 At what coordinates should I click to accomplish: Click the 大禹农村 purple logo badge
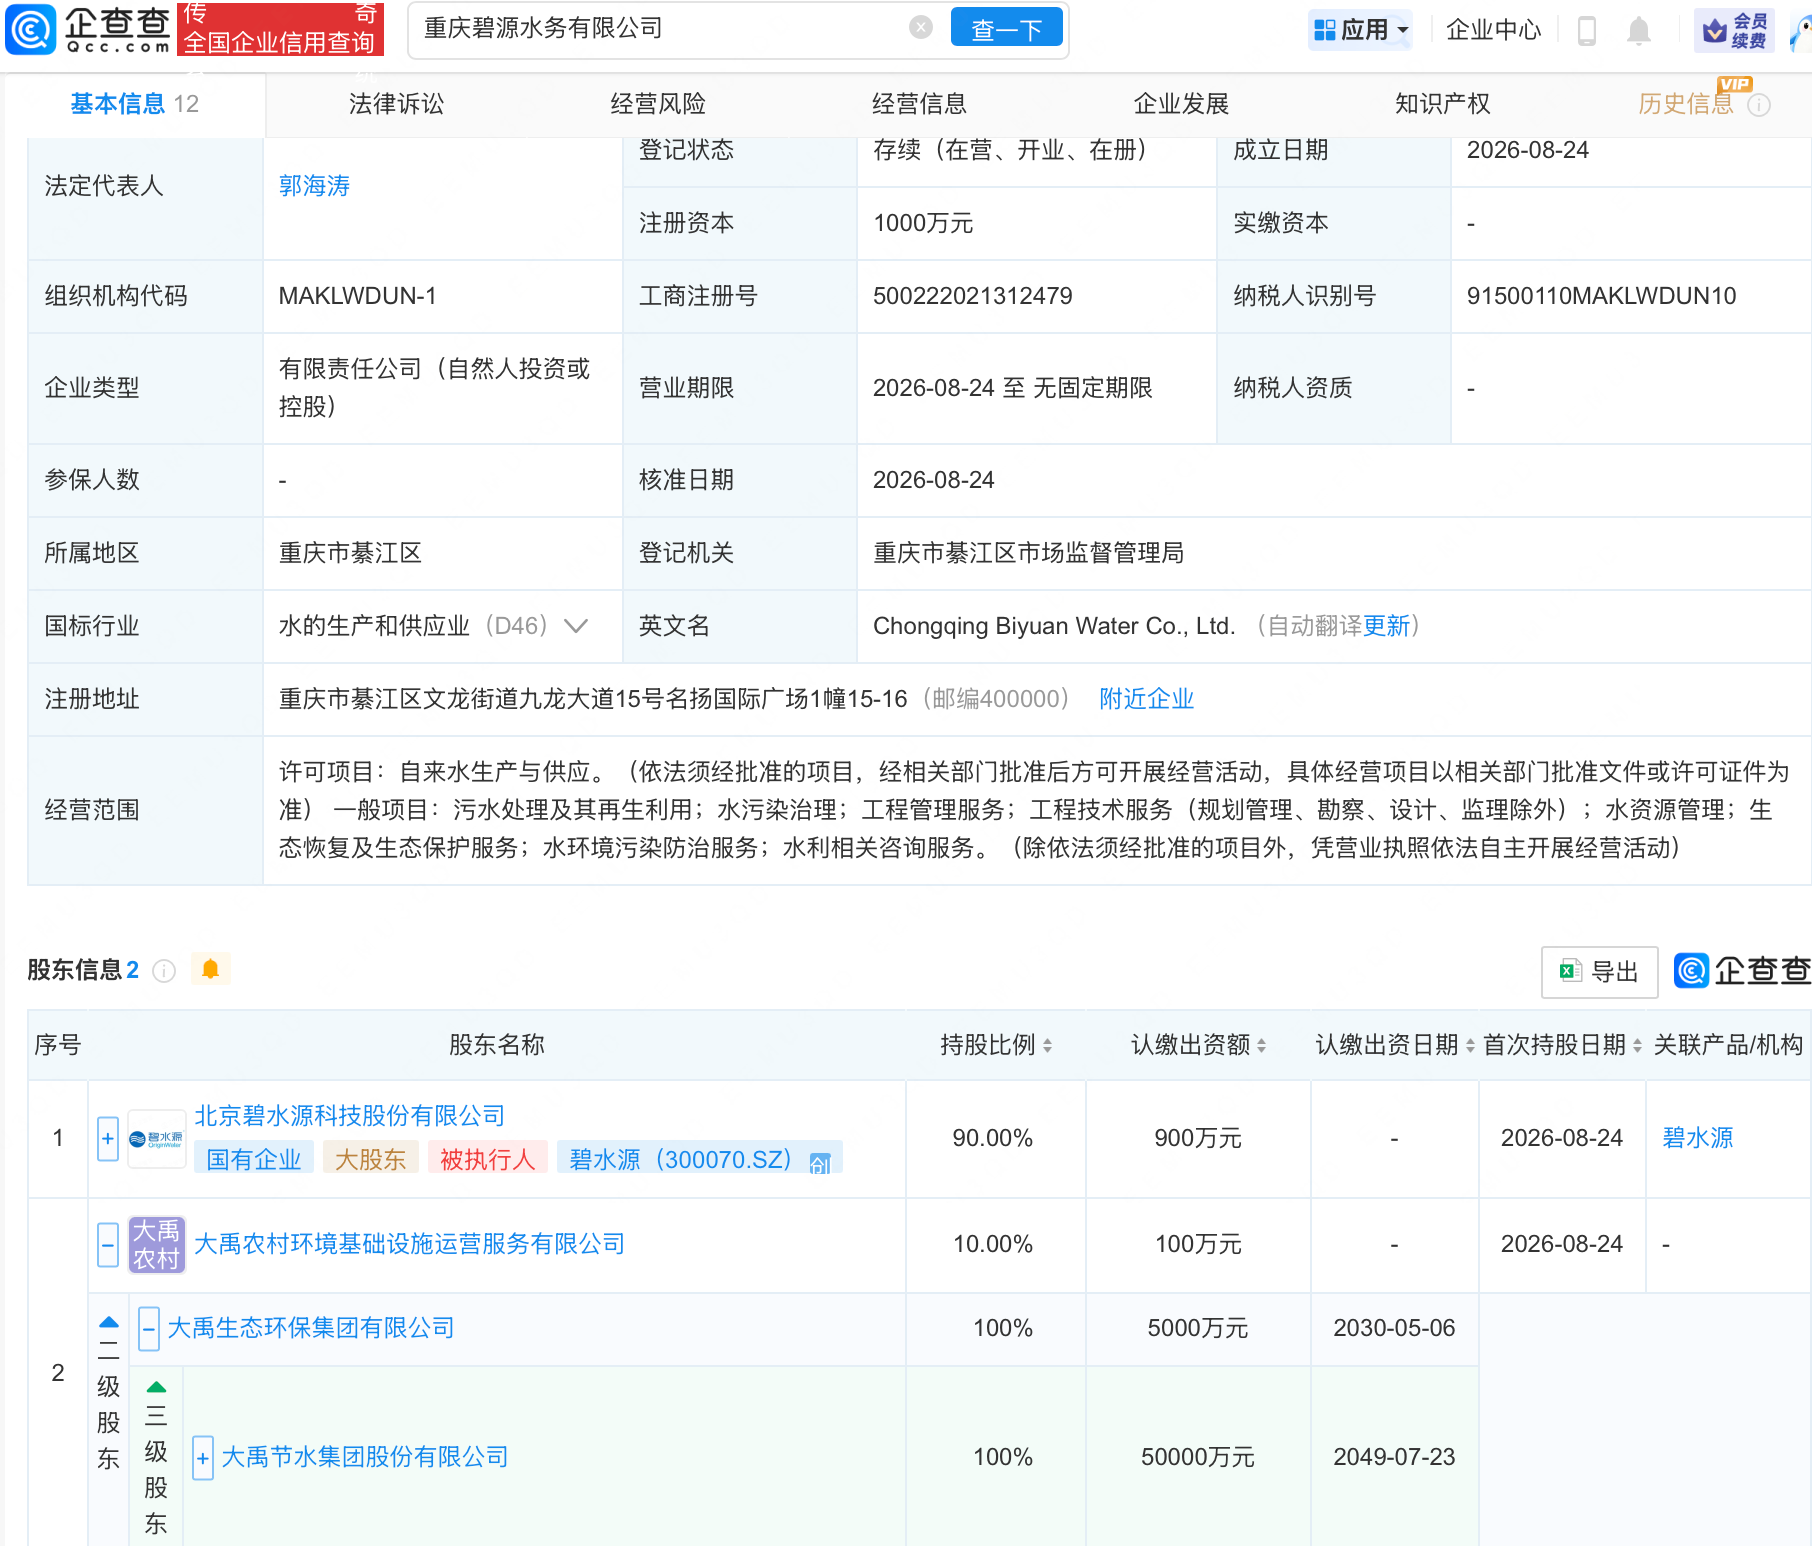[x=157, y=1244]
